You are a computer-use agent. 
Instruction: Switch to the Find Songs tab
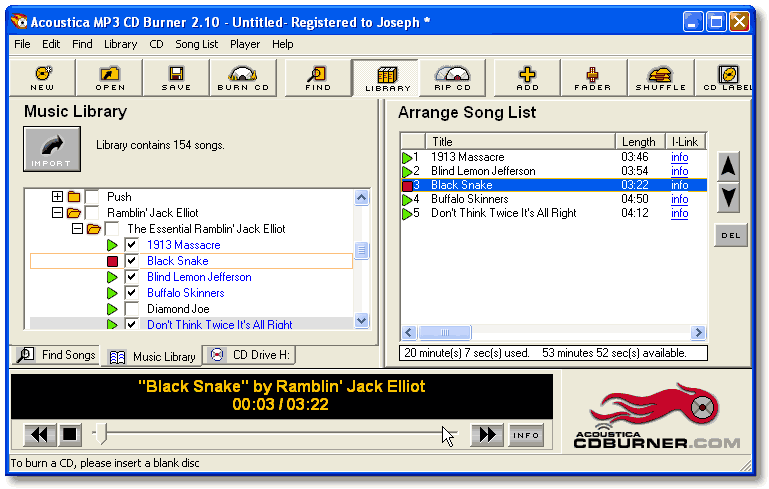pyautogui.click(x=56, y=355)
